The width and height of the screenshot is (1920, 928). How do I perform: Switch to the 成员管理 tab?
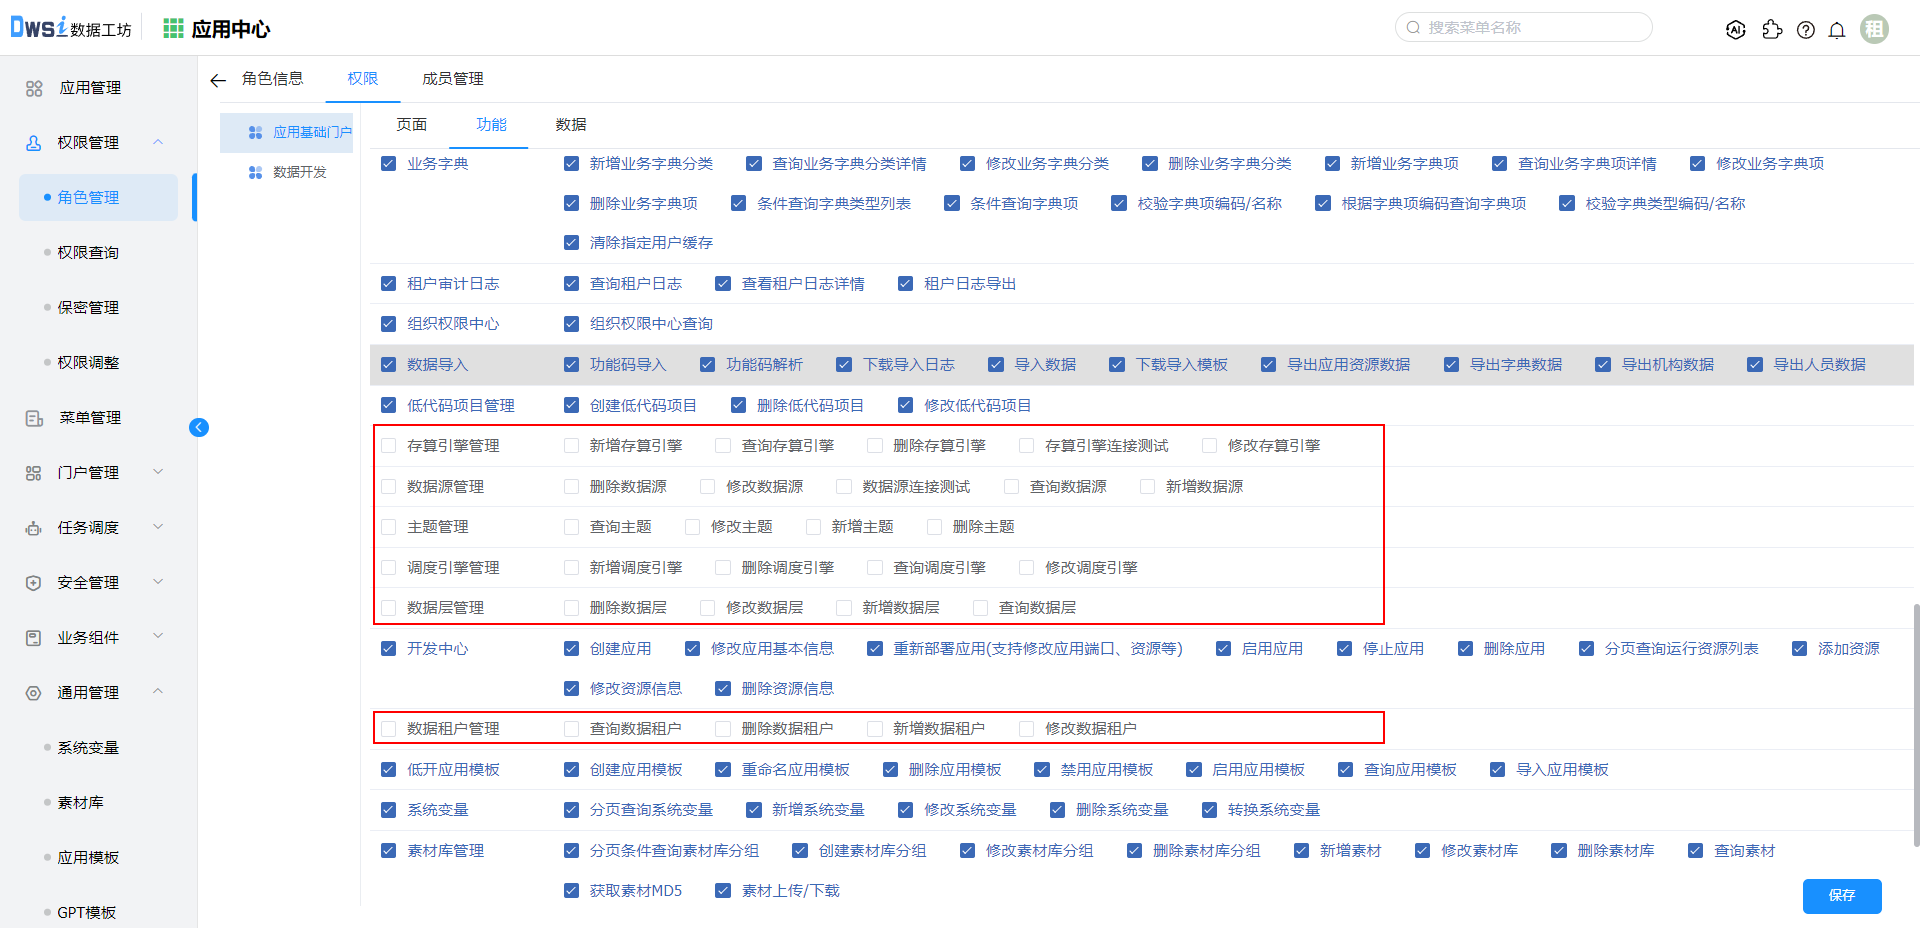pos(452,79)
